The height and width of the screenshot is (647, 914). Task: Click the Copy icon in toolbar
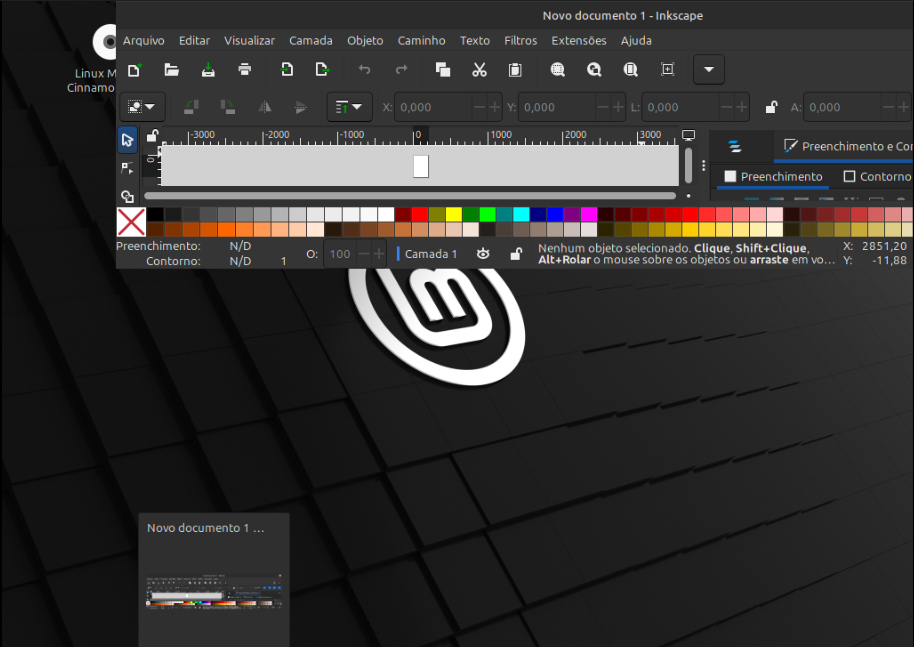[x=443, y=70]
